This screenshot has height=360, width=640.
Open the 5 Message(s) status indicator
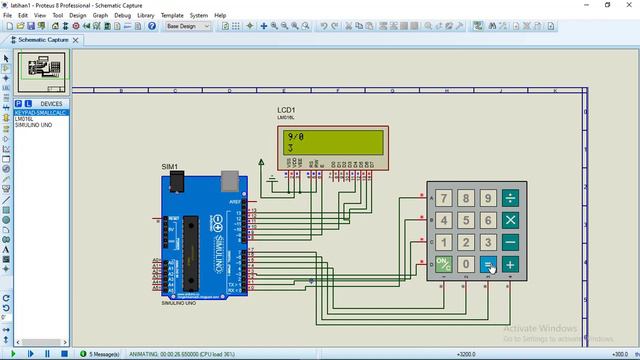coord(100,354)
